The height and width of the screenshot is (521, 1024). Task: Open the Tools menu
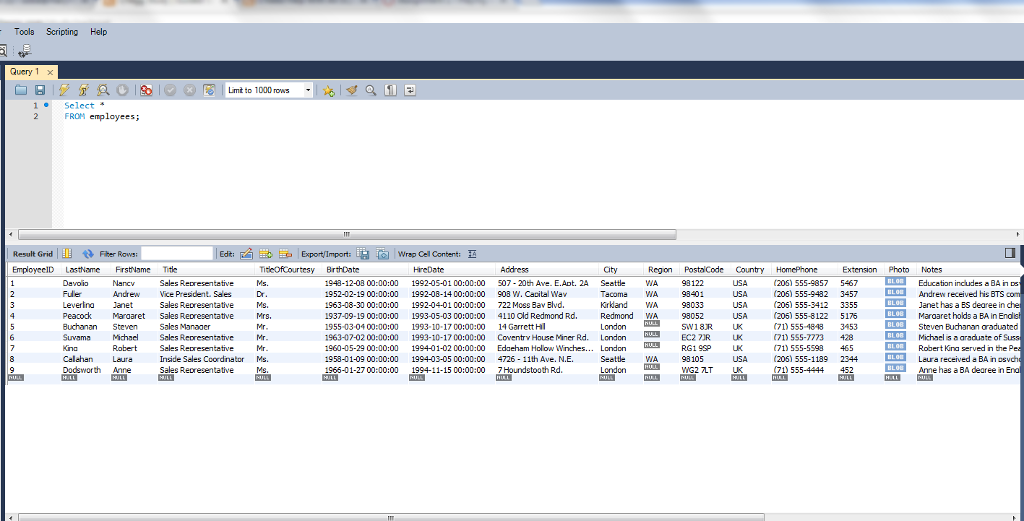24,31
